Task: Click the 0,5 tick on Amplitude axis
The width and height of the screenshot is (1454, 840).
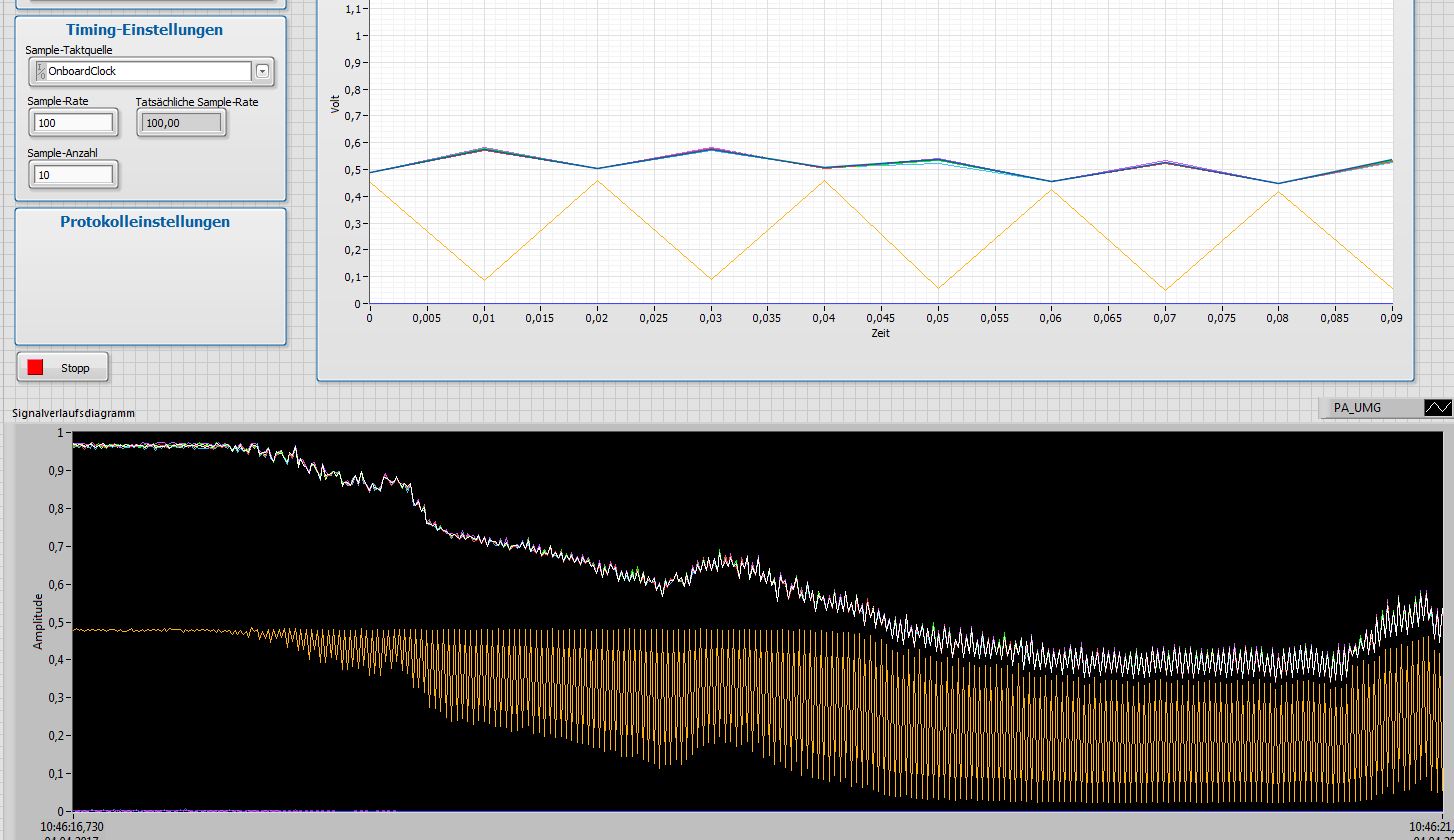Action: tap(56, 623)
